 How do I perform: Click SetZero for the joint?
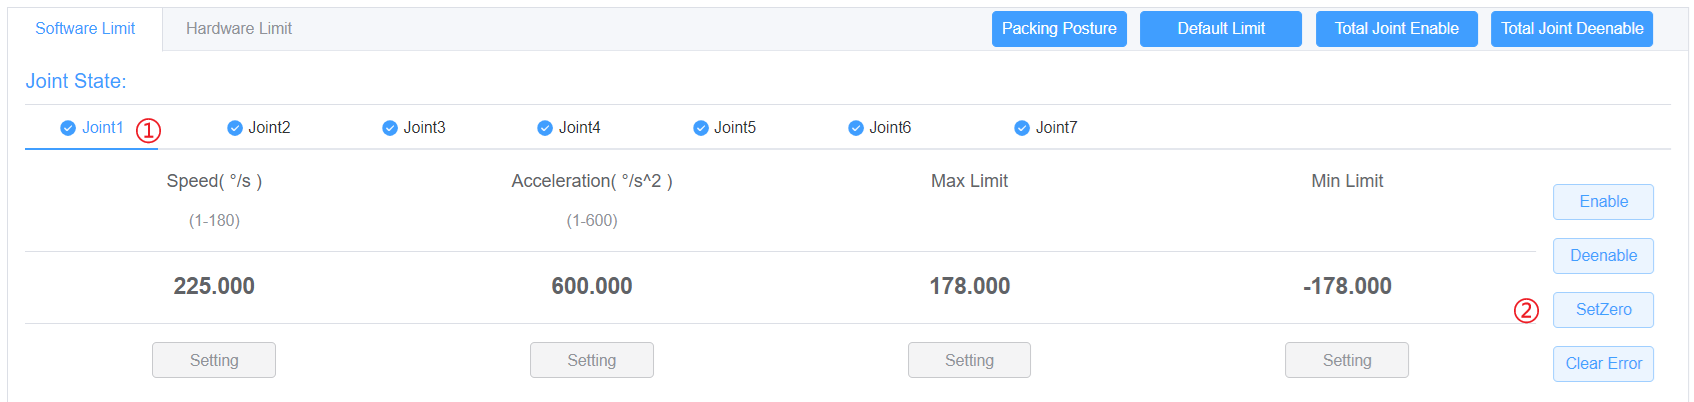click(x=1602, y=310)
